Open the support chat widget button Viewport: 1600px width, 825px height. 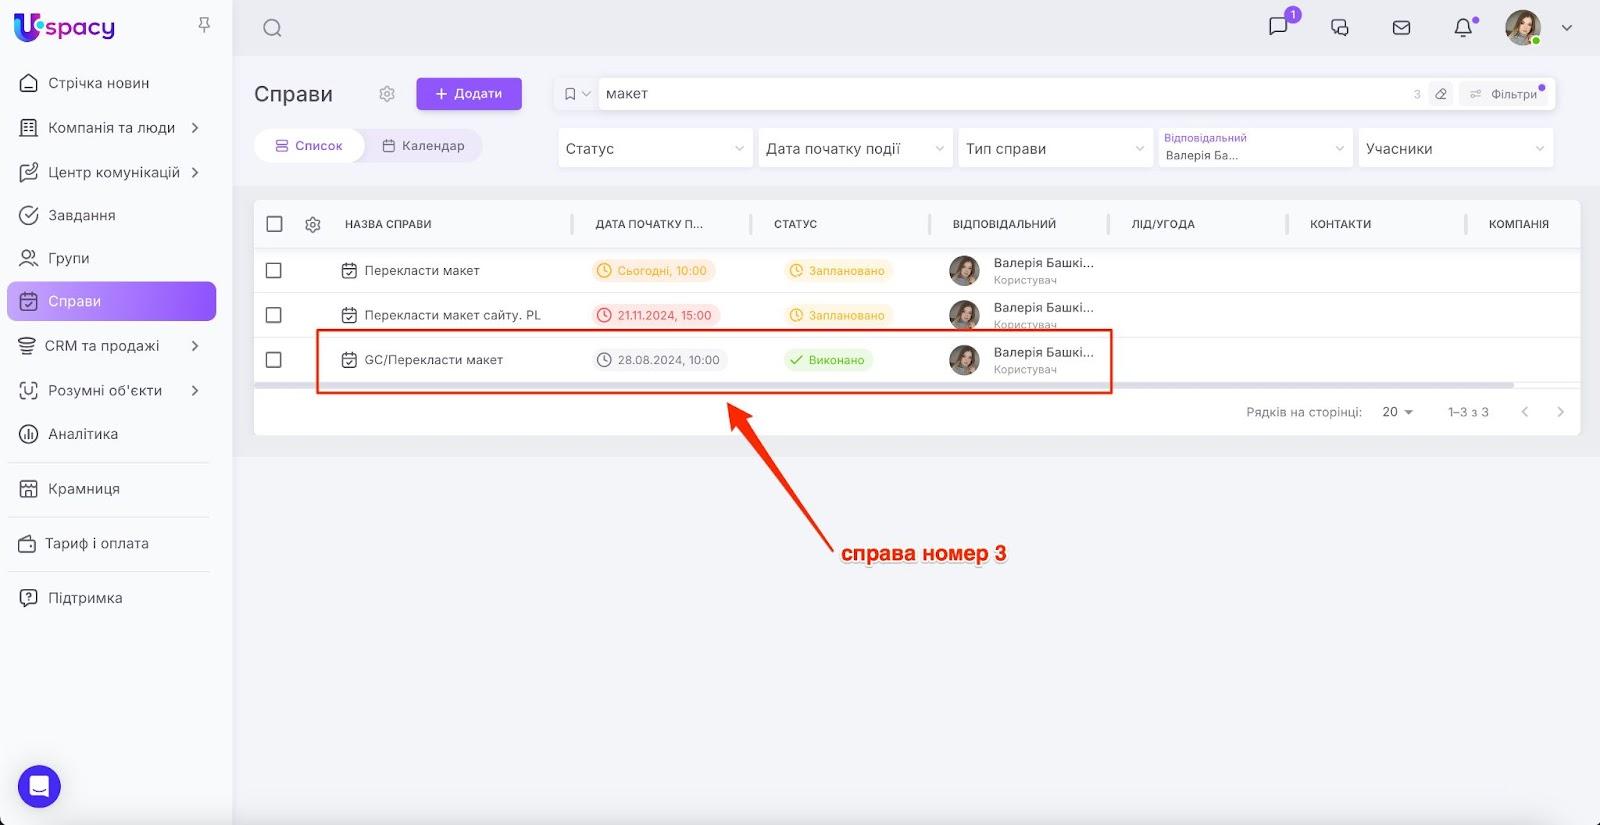click(x=39, y=786)
